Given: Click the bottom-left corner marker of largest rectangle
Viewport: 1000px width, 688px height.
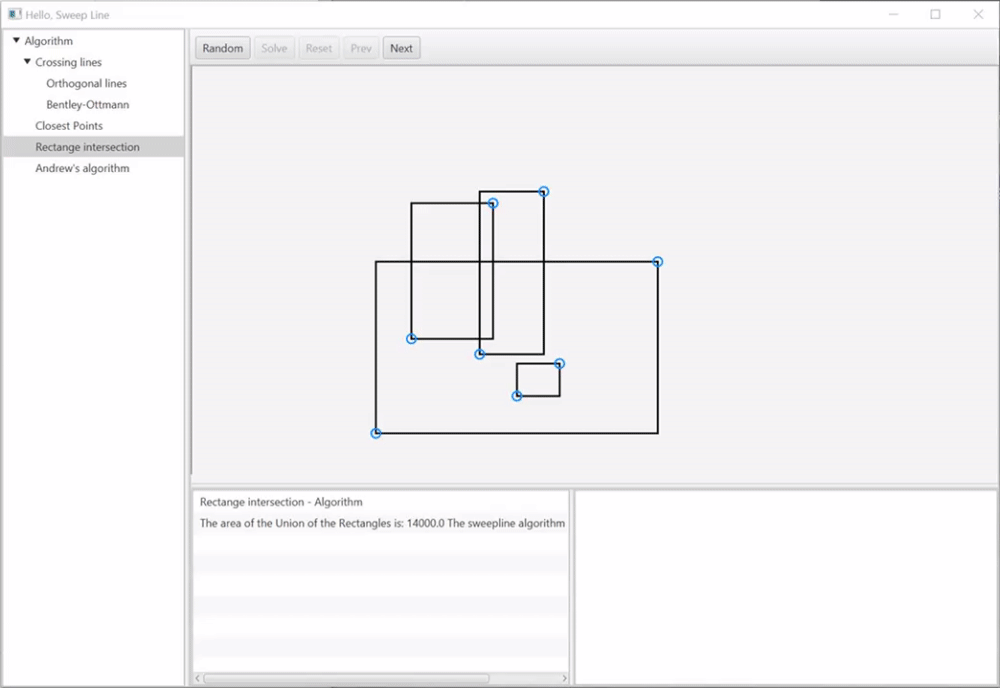Looking at the screenshot, I should pyautogui.click(x=376, y=432).
